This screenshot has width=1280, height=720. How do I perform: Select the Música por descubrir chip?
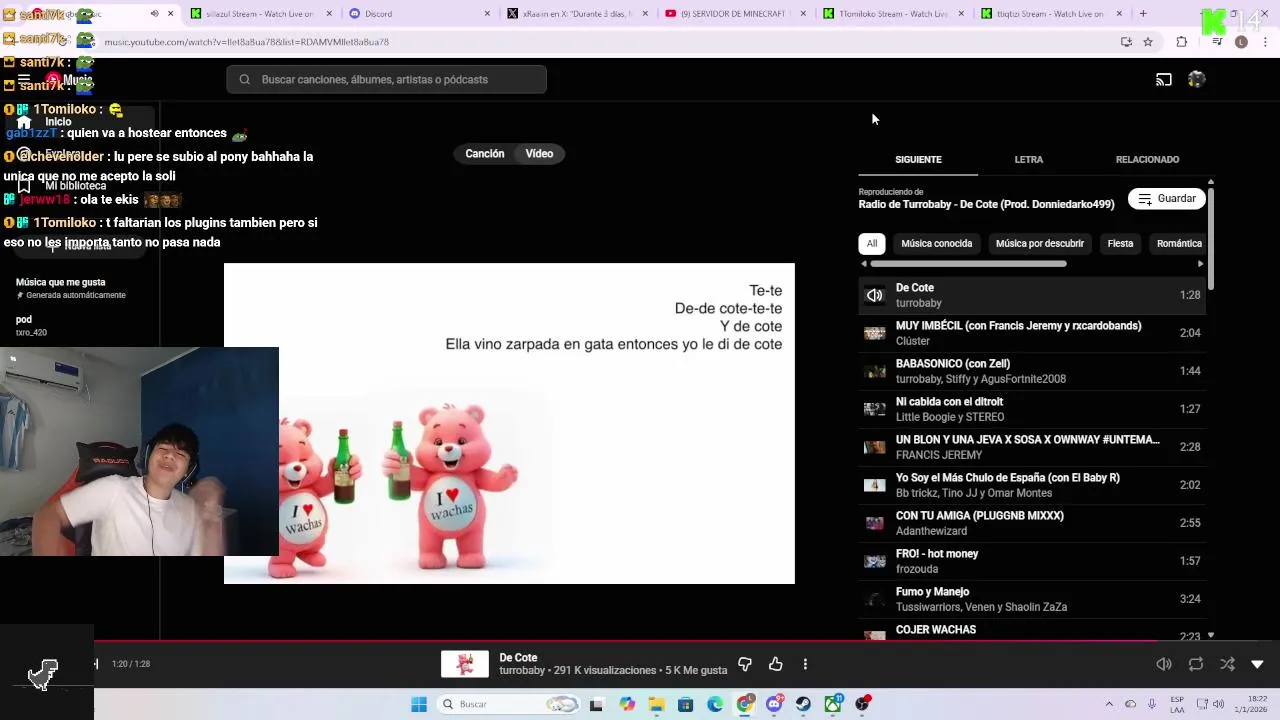coord(1040,244)
